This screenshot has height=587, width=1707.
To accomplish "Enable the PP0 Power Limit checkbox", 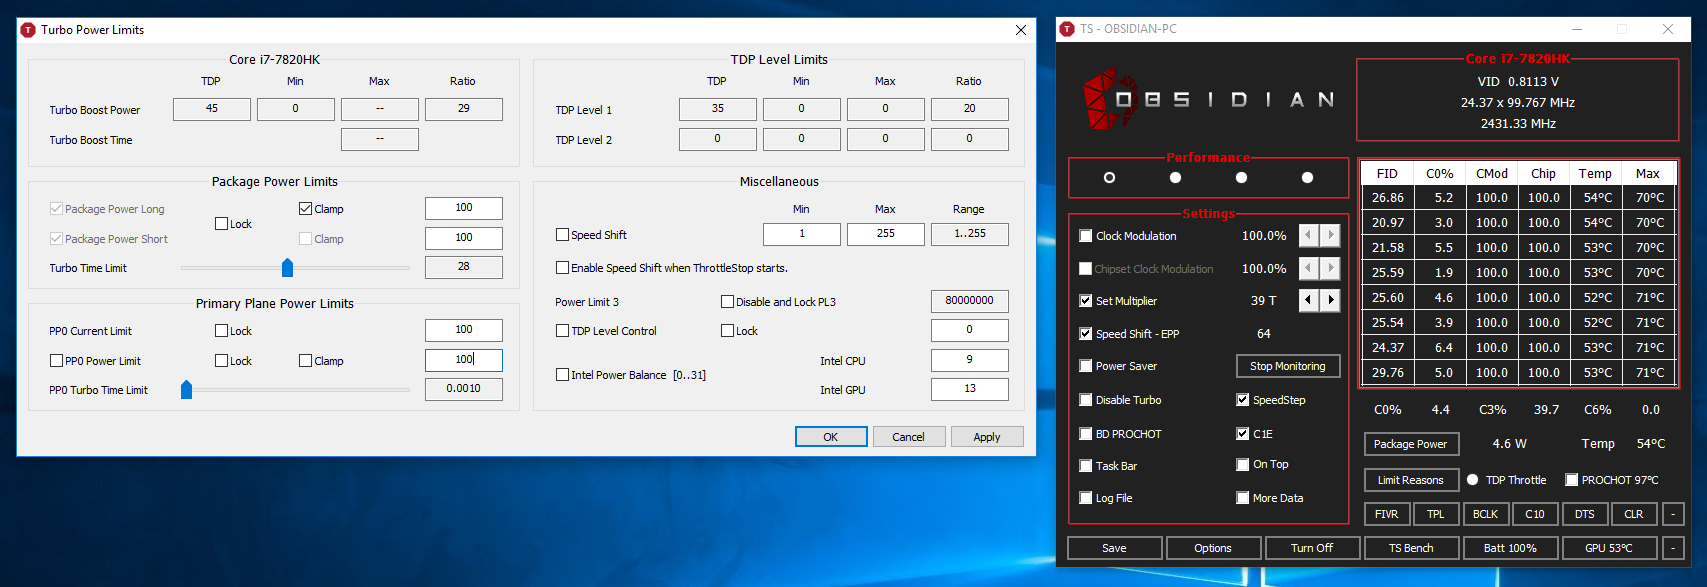I will [56, 361].
